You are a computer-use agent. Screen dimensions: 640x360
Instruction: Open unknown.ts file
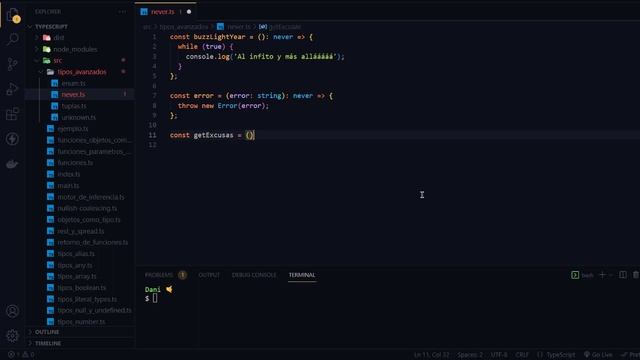79,118
